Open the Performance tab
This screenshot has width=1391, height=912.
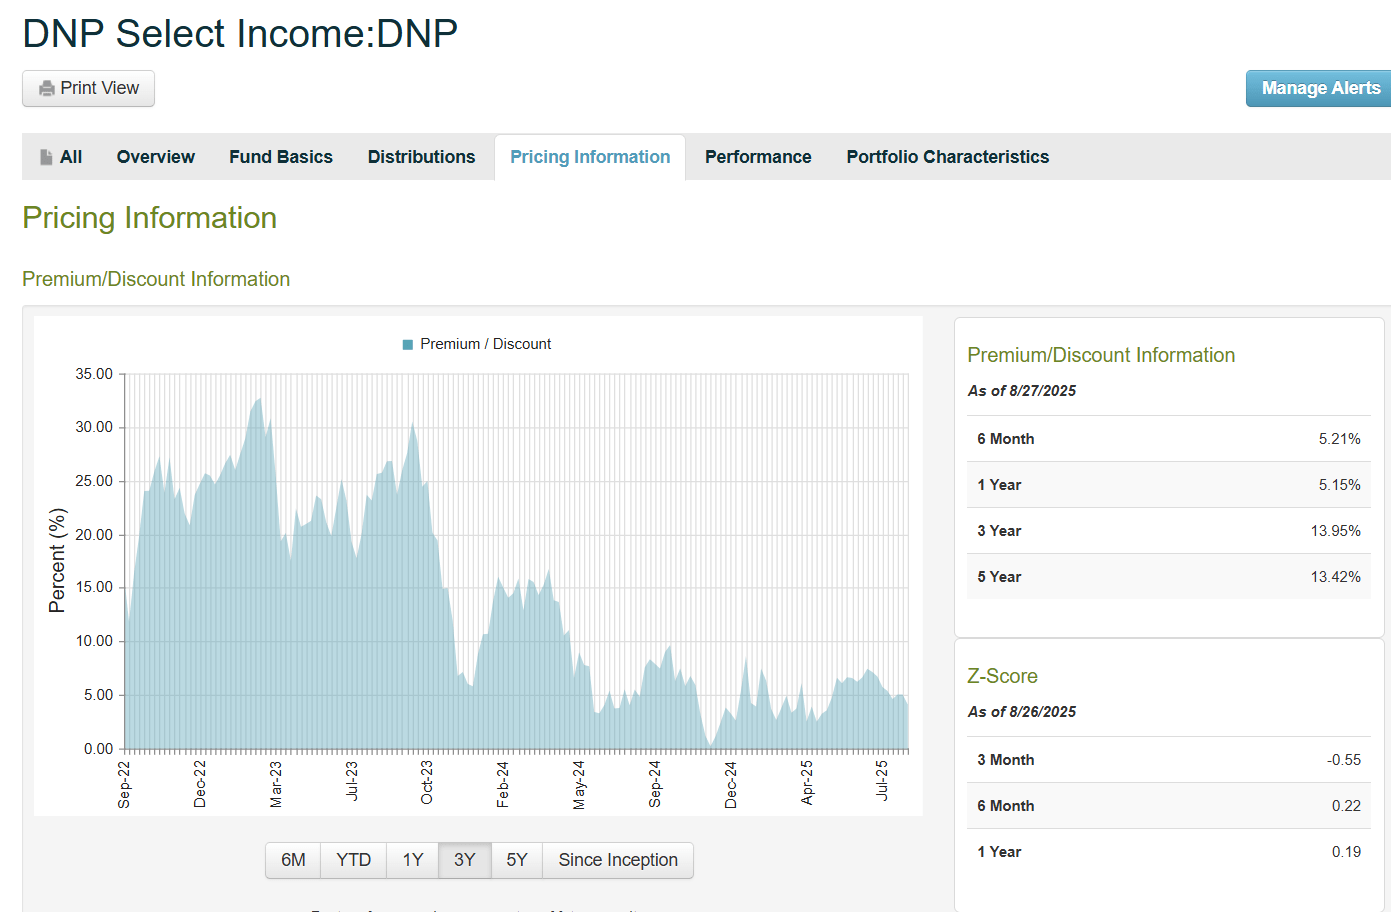[x=757, y=156]
